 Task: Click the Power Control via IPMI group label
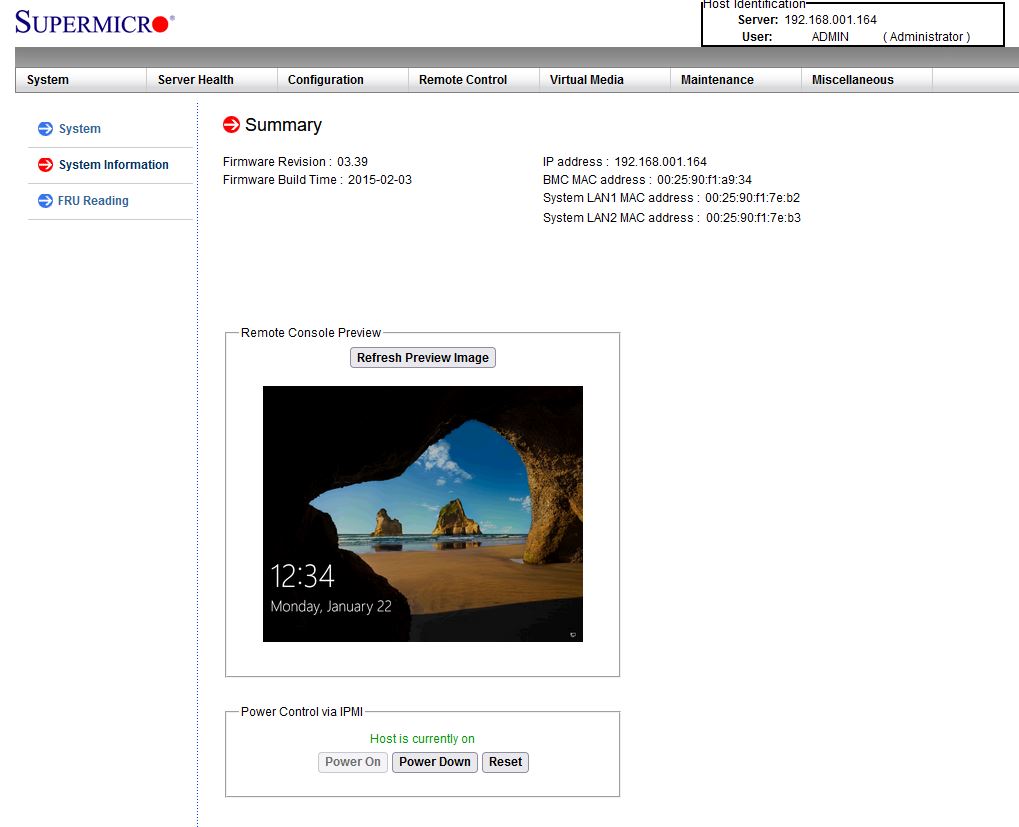[x=302, y=712]
